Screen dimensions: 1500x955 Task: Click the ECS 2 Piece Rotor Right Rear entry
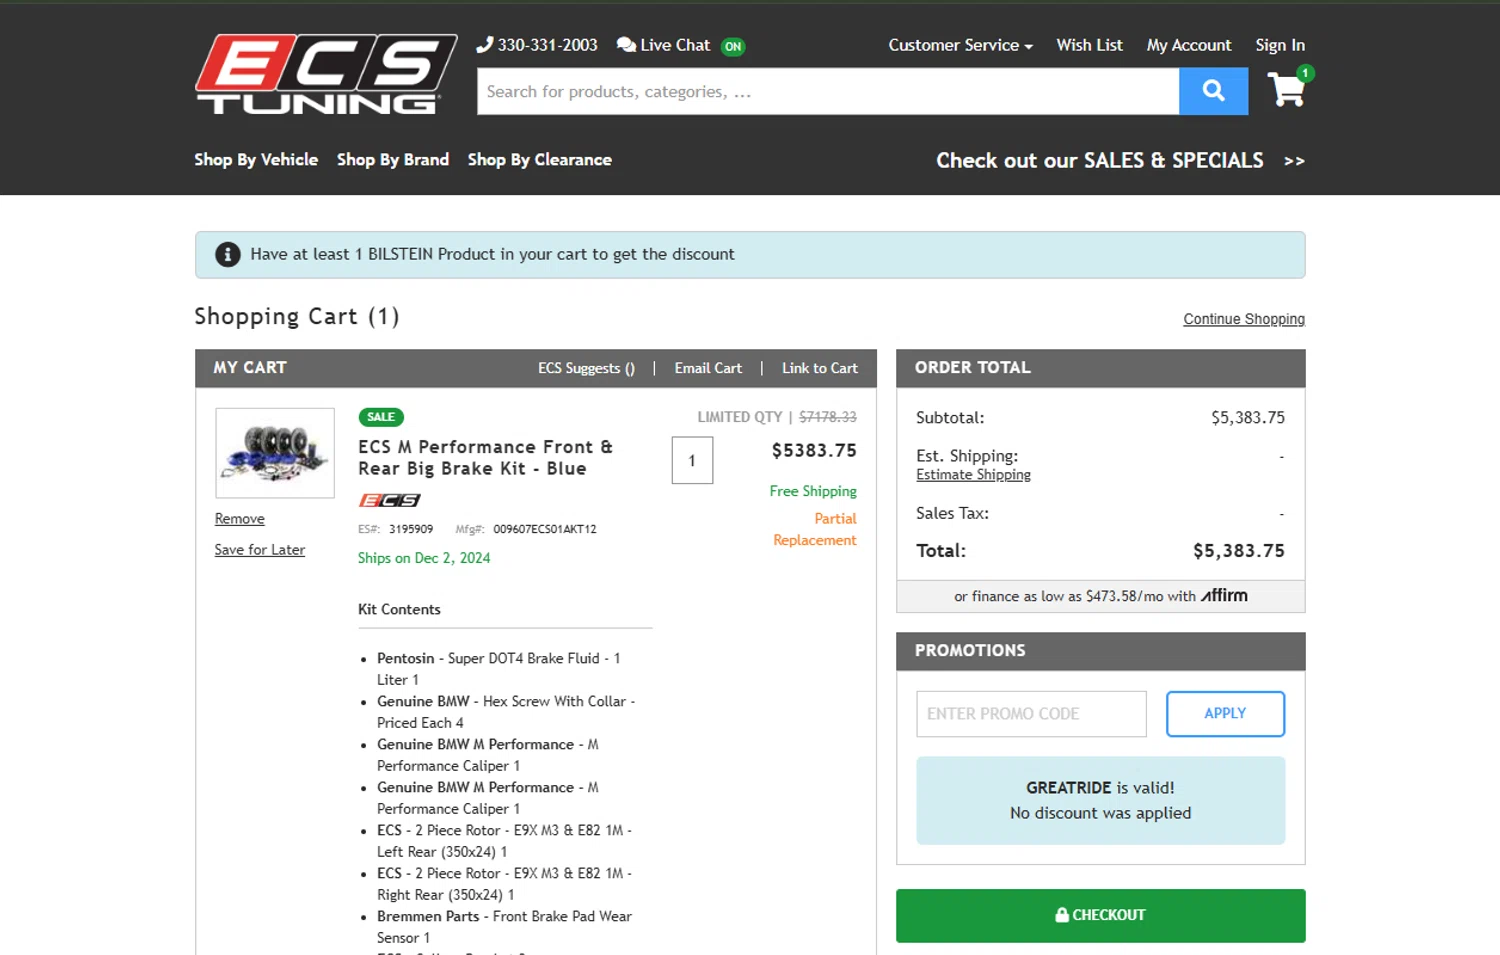click(x=504, y=884)
